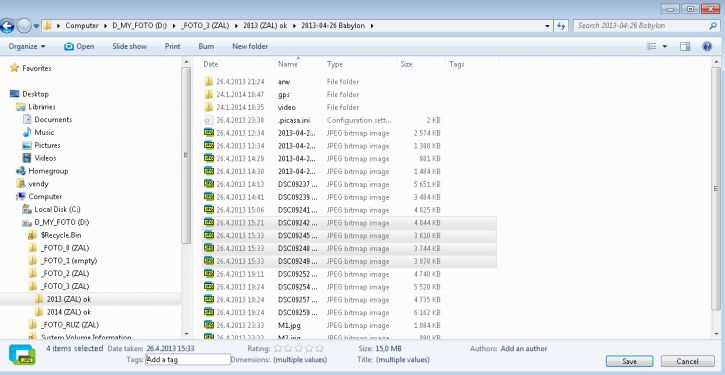Click Open in the toolbar
This screenshot has width=725, height=375.
(79, 46)
